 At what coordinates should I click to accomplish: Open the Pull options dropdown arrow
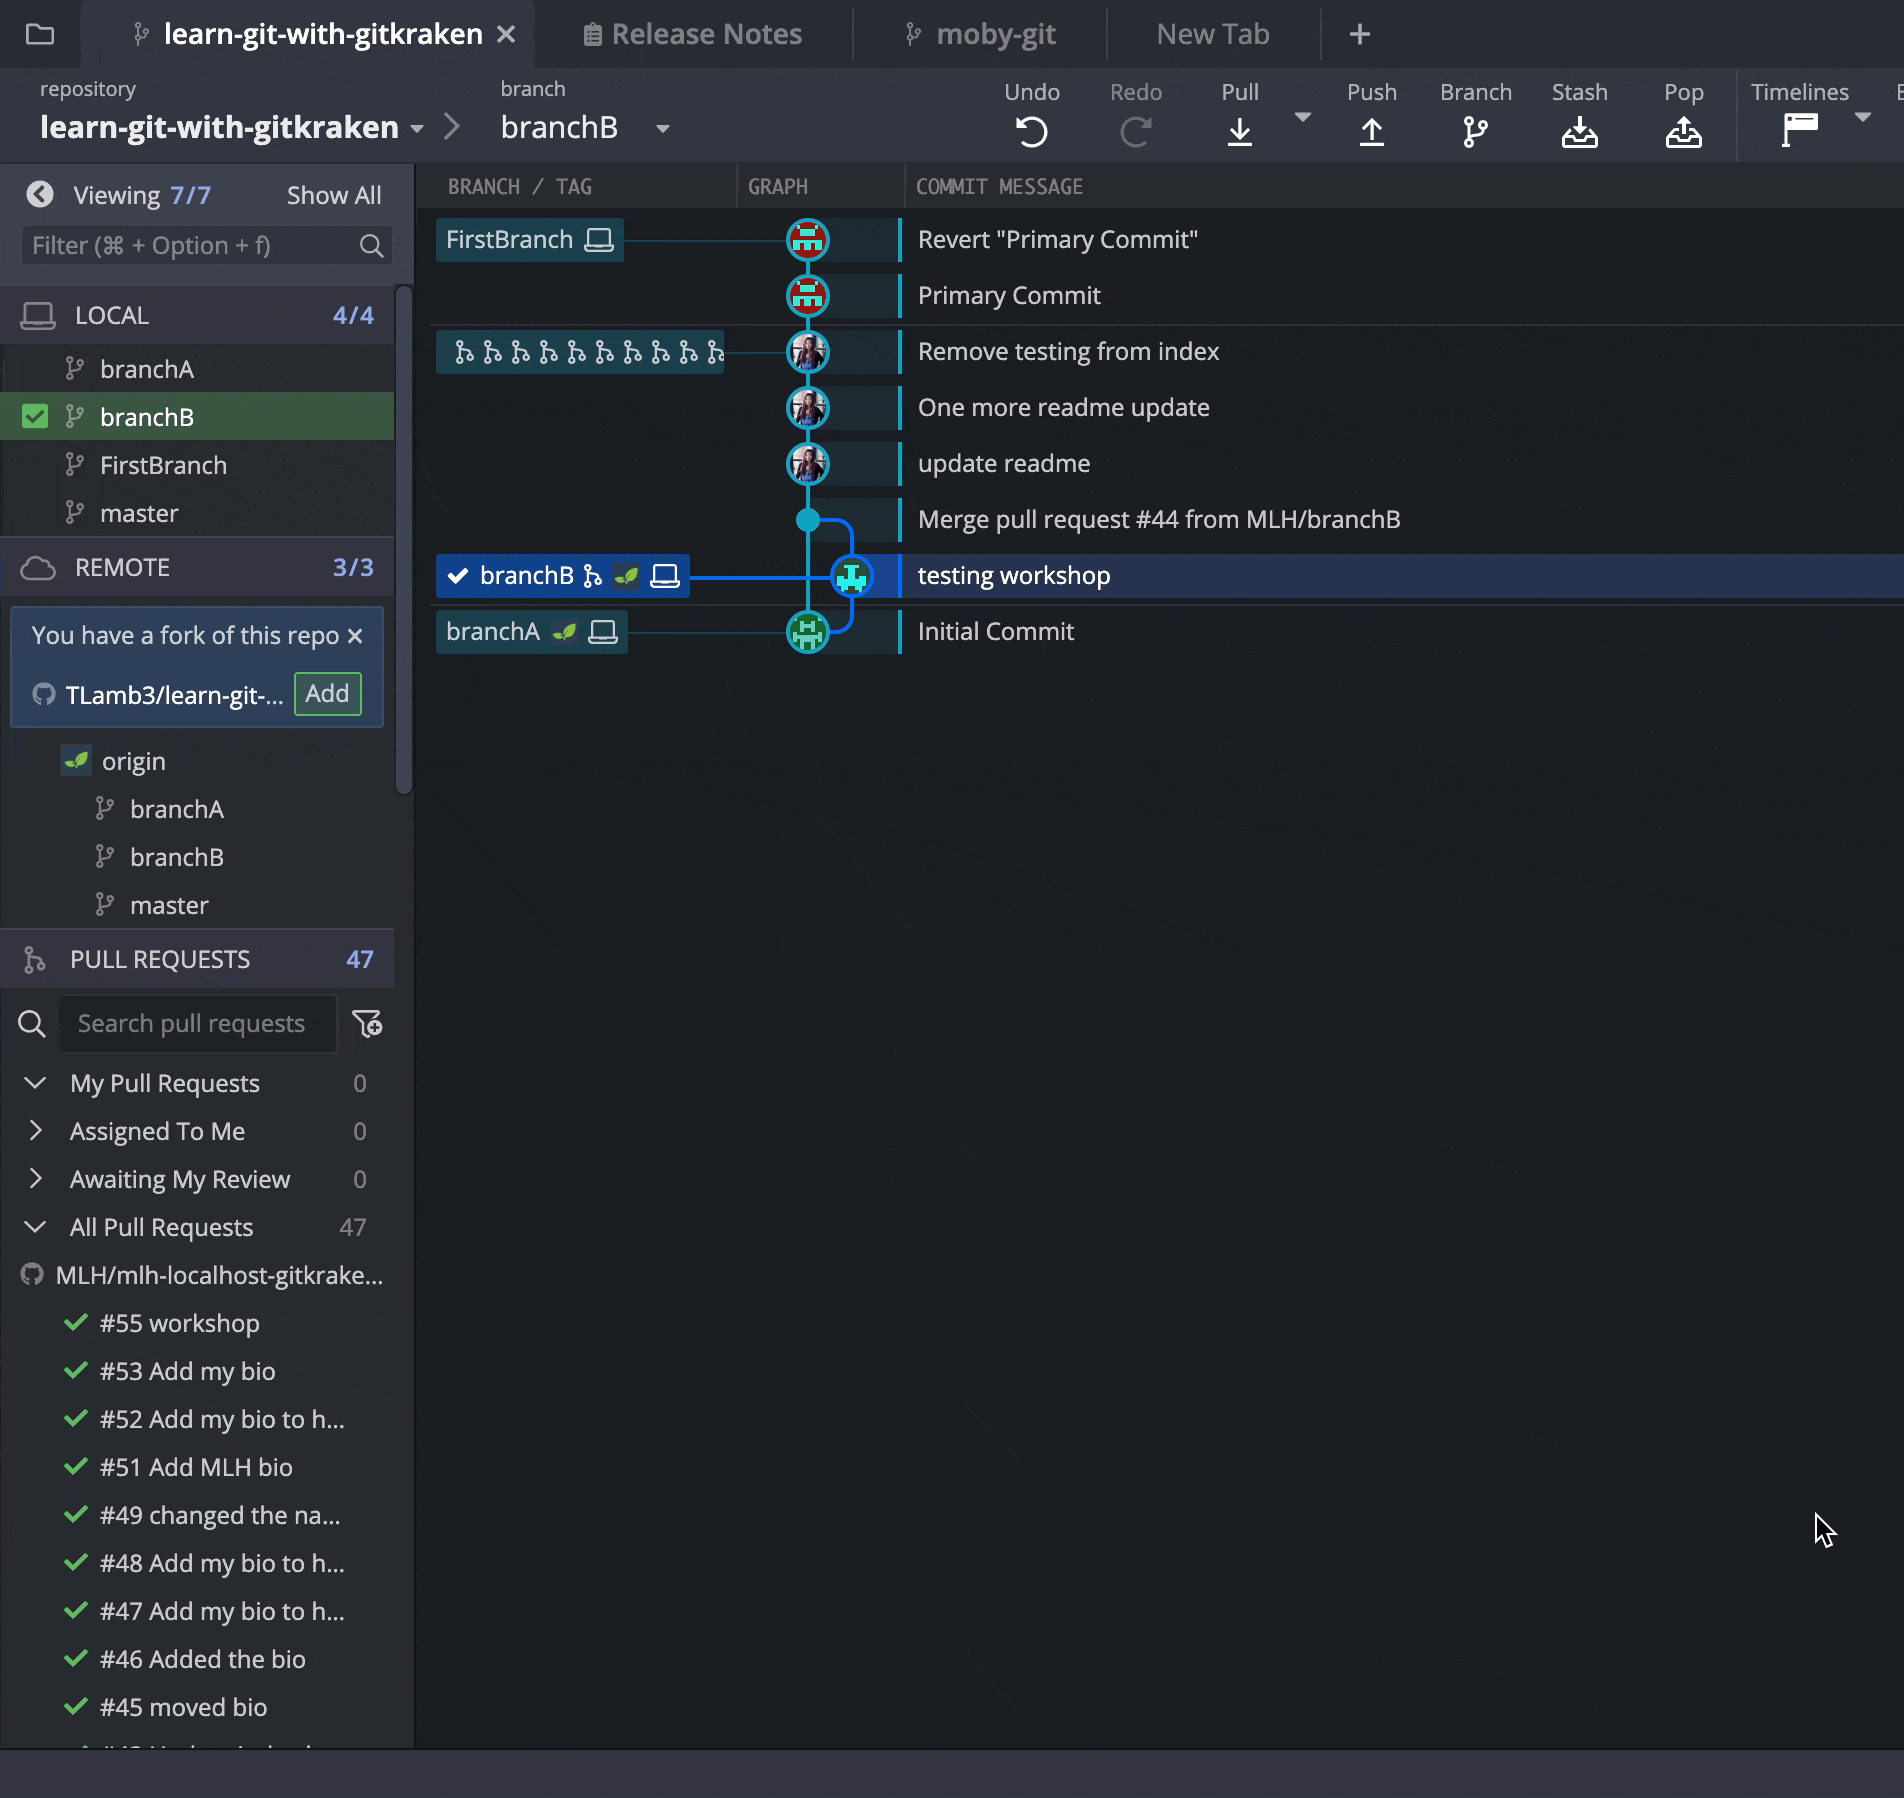point(1302,116)
